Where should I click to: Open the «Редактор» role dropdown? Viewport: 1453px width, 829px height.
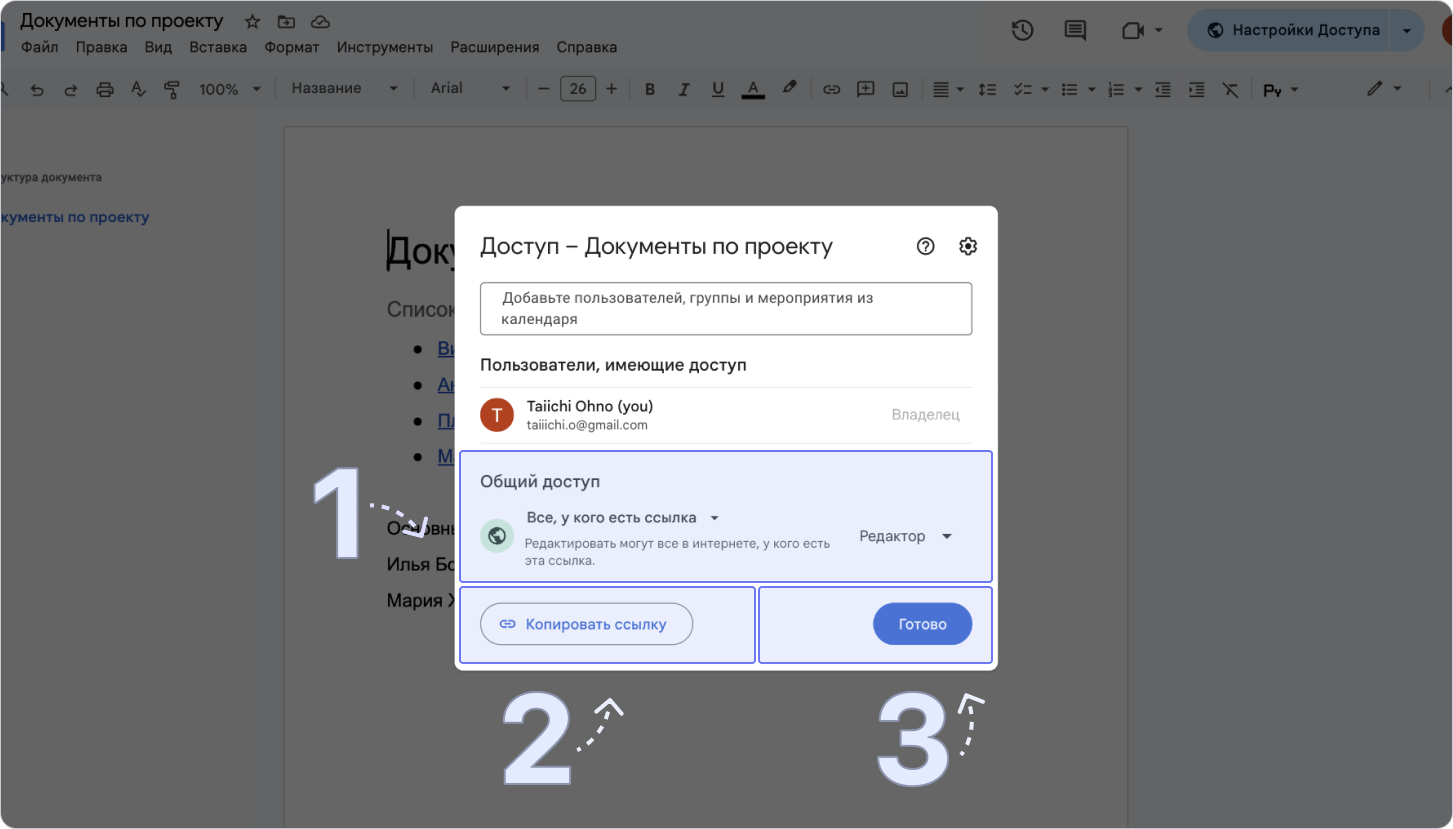pos(905,536)
